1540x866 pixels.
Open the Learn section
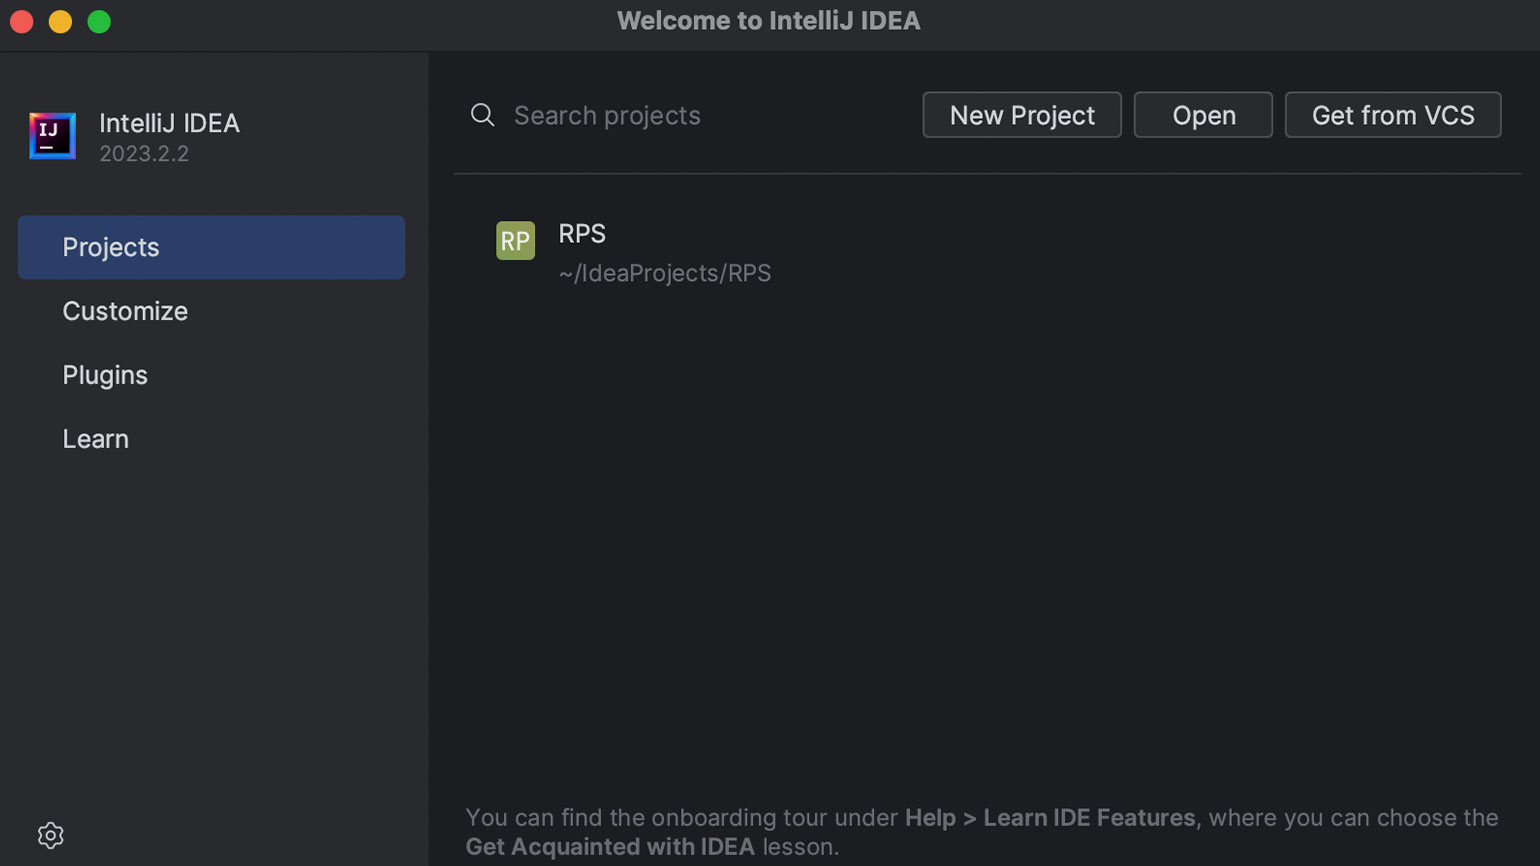click(x=95, y=439)
